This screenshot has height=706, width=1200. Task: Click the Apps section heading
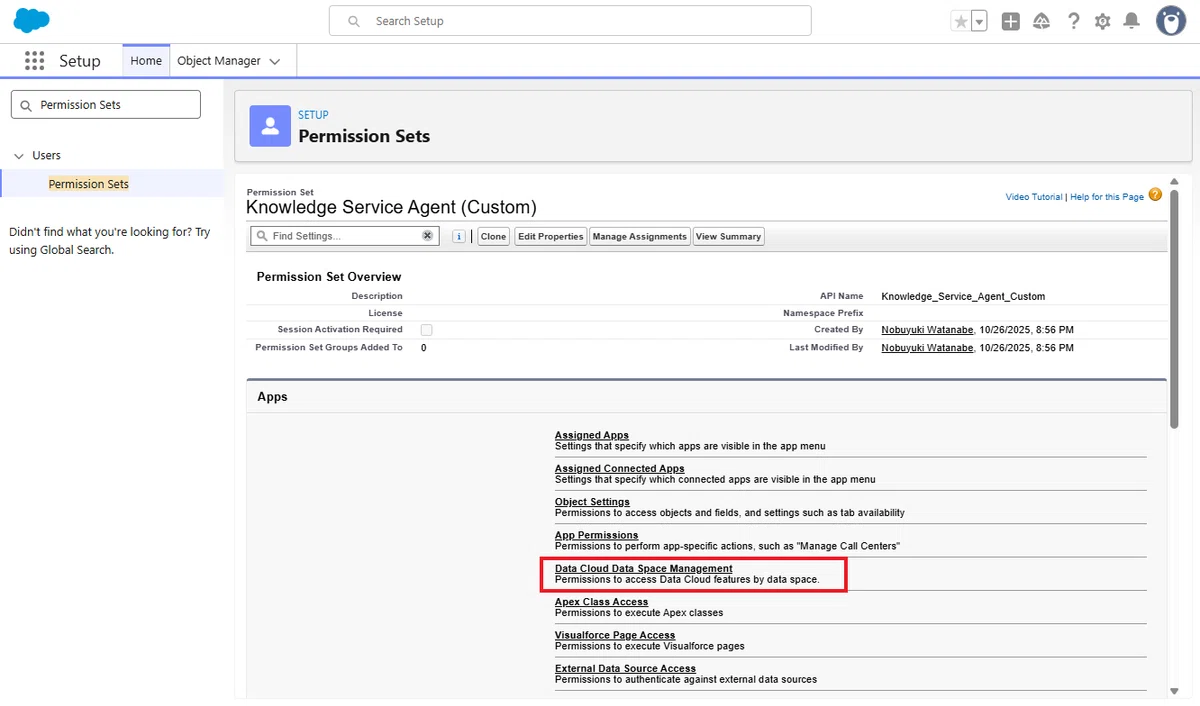click(x=272, y=397)
